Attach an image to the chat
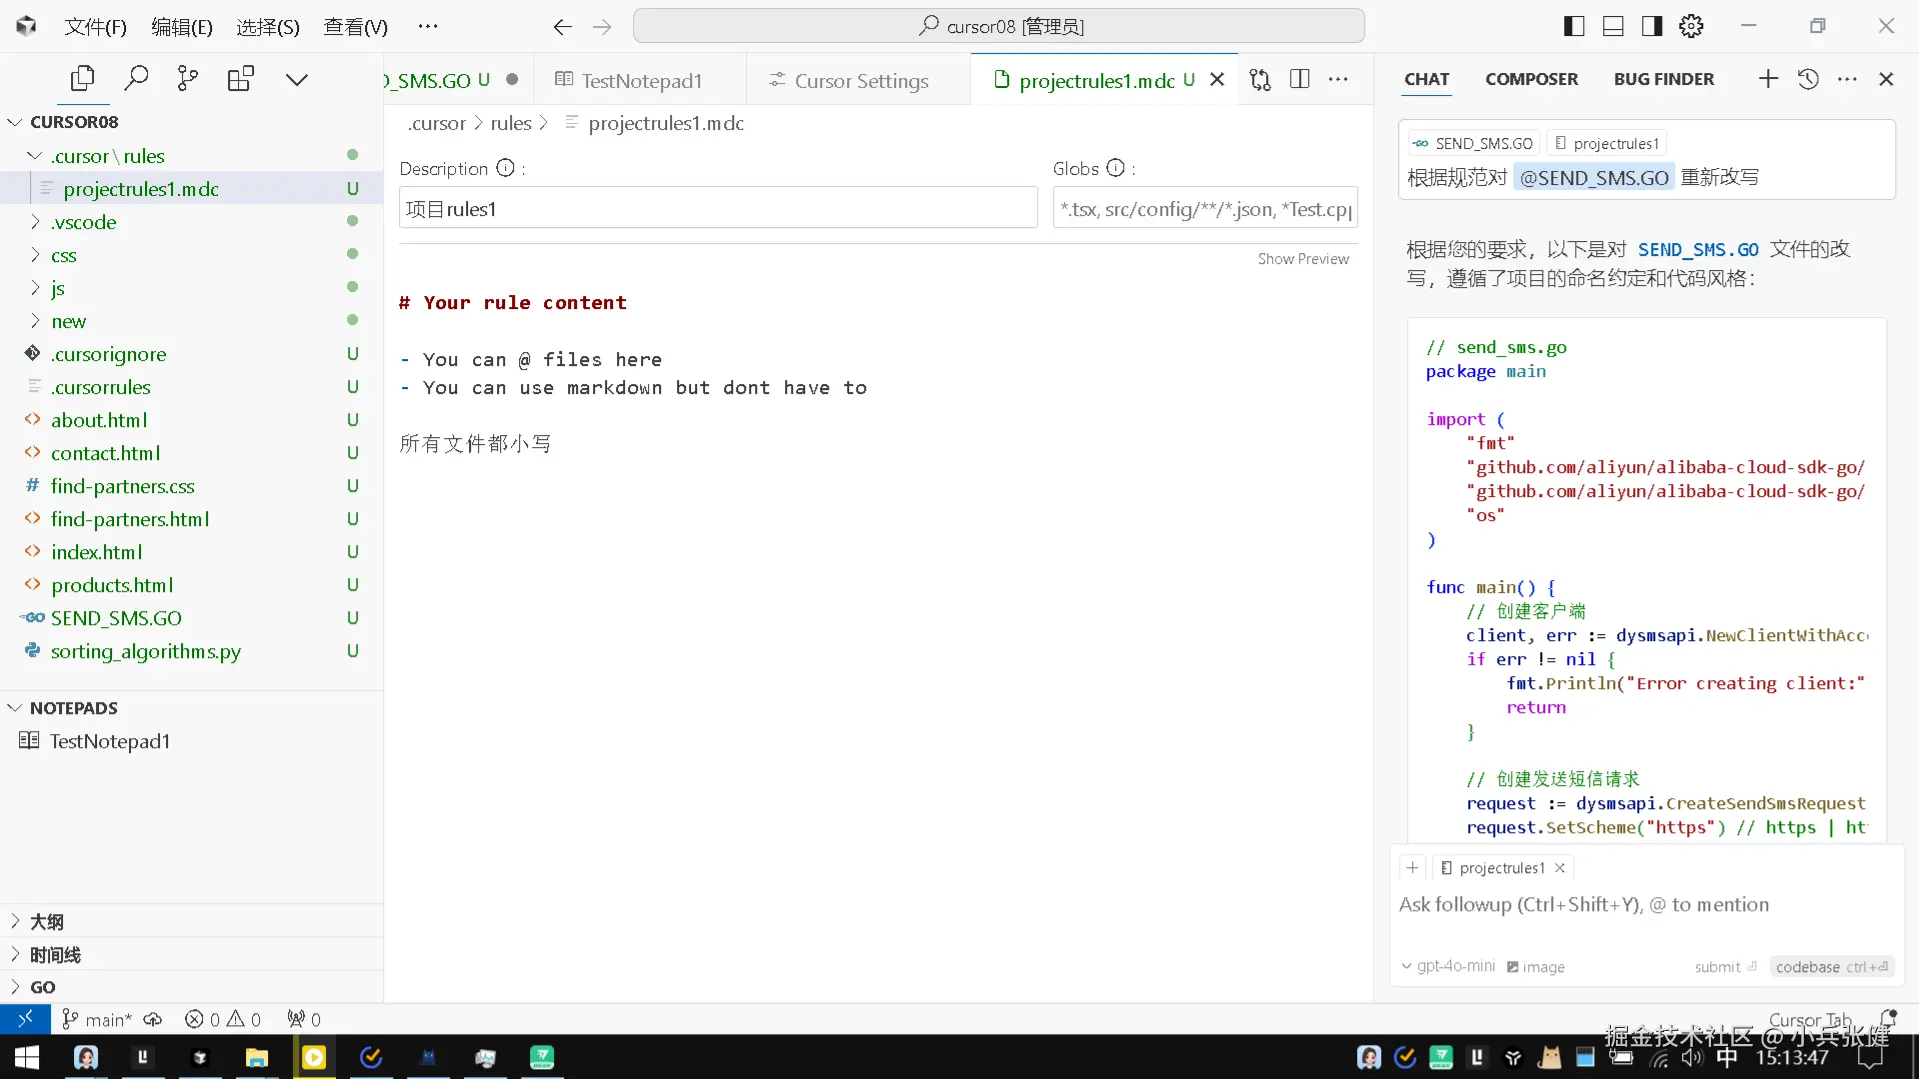Image resolution: width=1919 pixels, height=1079 pixels. tap(1536, 967)
